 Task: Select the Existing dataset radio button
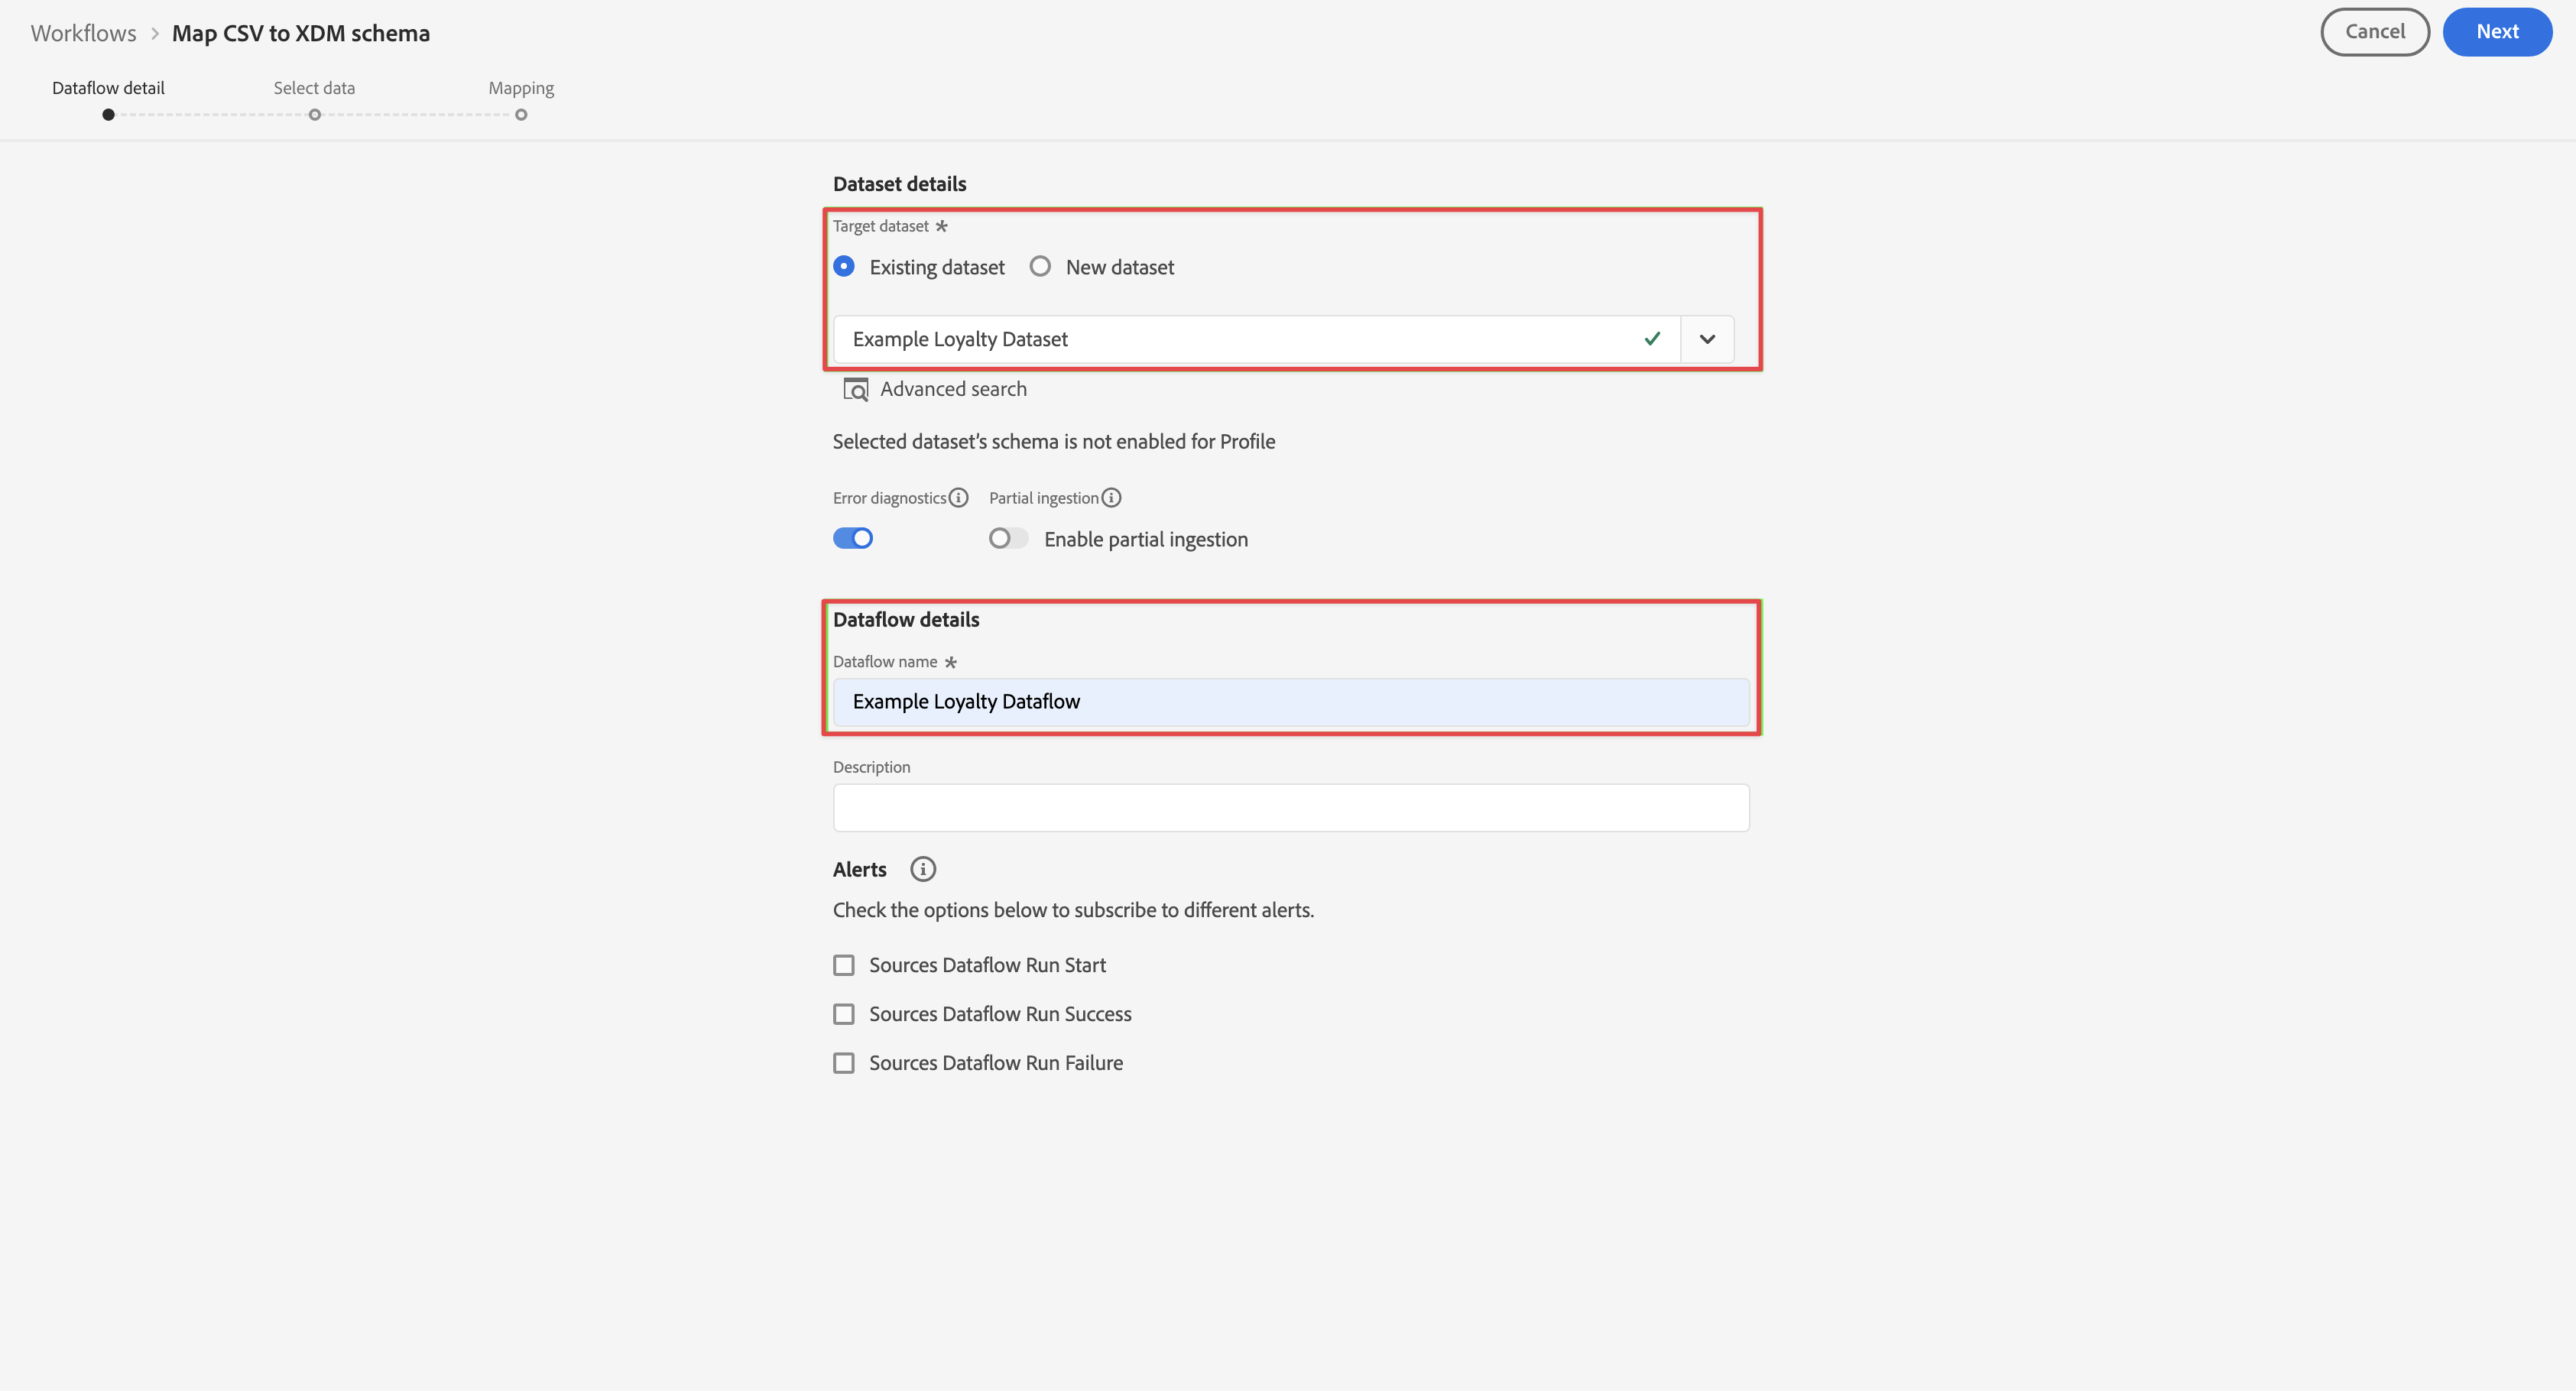tap(844, 267)
